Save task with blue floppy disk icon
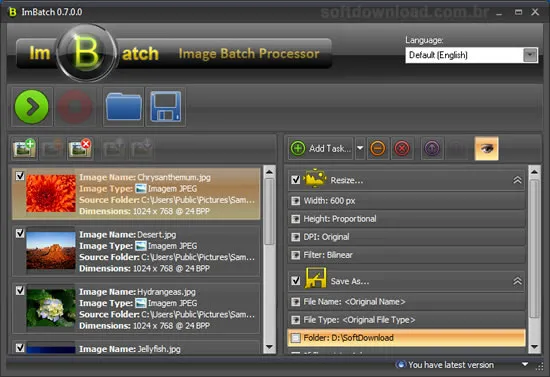The width and height of the screenshot is (550, 377). coord(166,107)
